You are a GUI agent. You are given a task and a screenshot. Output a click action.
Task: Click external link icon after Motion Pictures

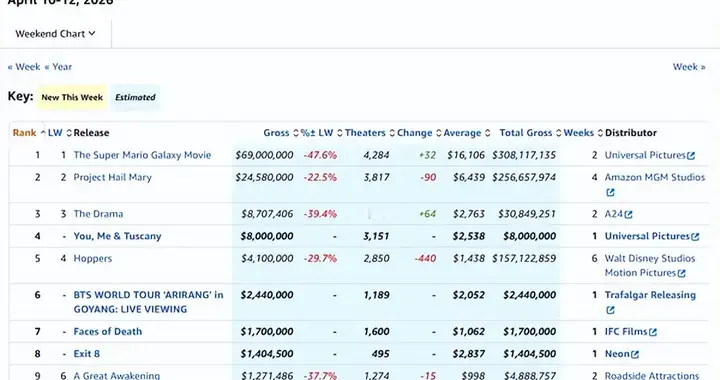pyautogui.click(x=681, y=274)
